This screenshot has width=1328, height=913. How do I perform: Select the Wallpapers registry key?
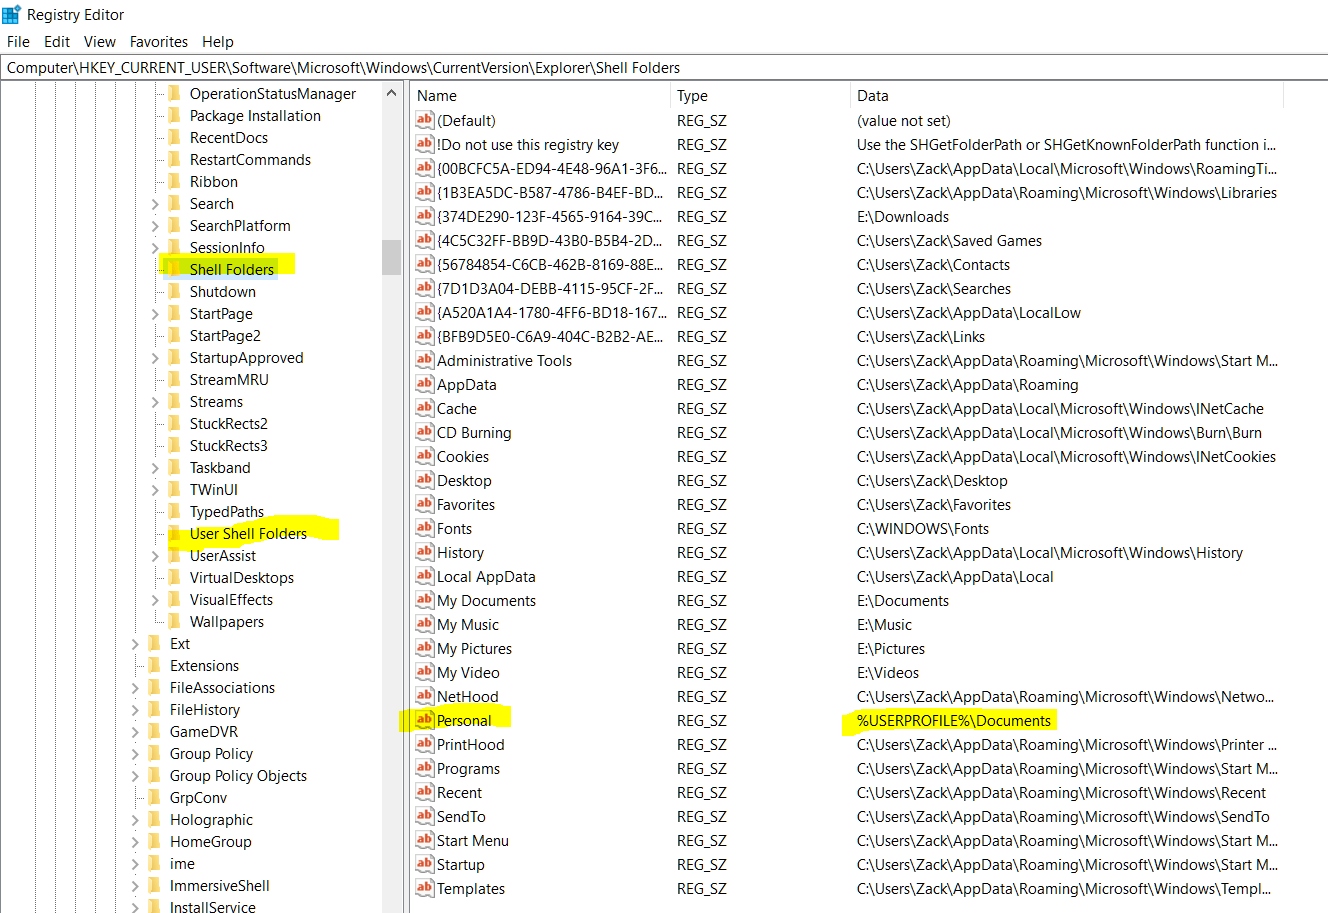[x=225, y=621]
